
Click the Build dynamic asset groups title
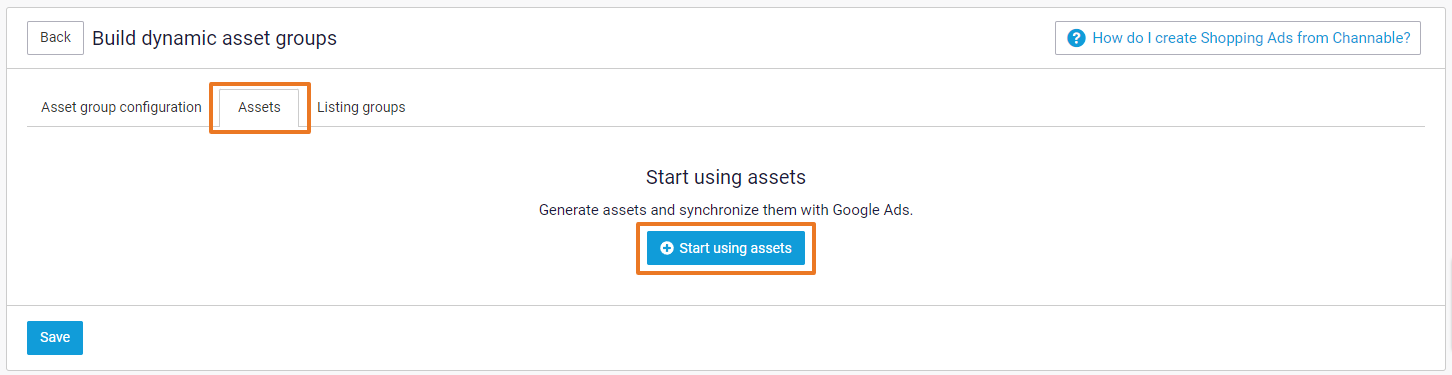pos(214,38)
